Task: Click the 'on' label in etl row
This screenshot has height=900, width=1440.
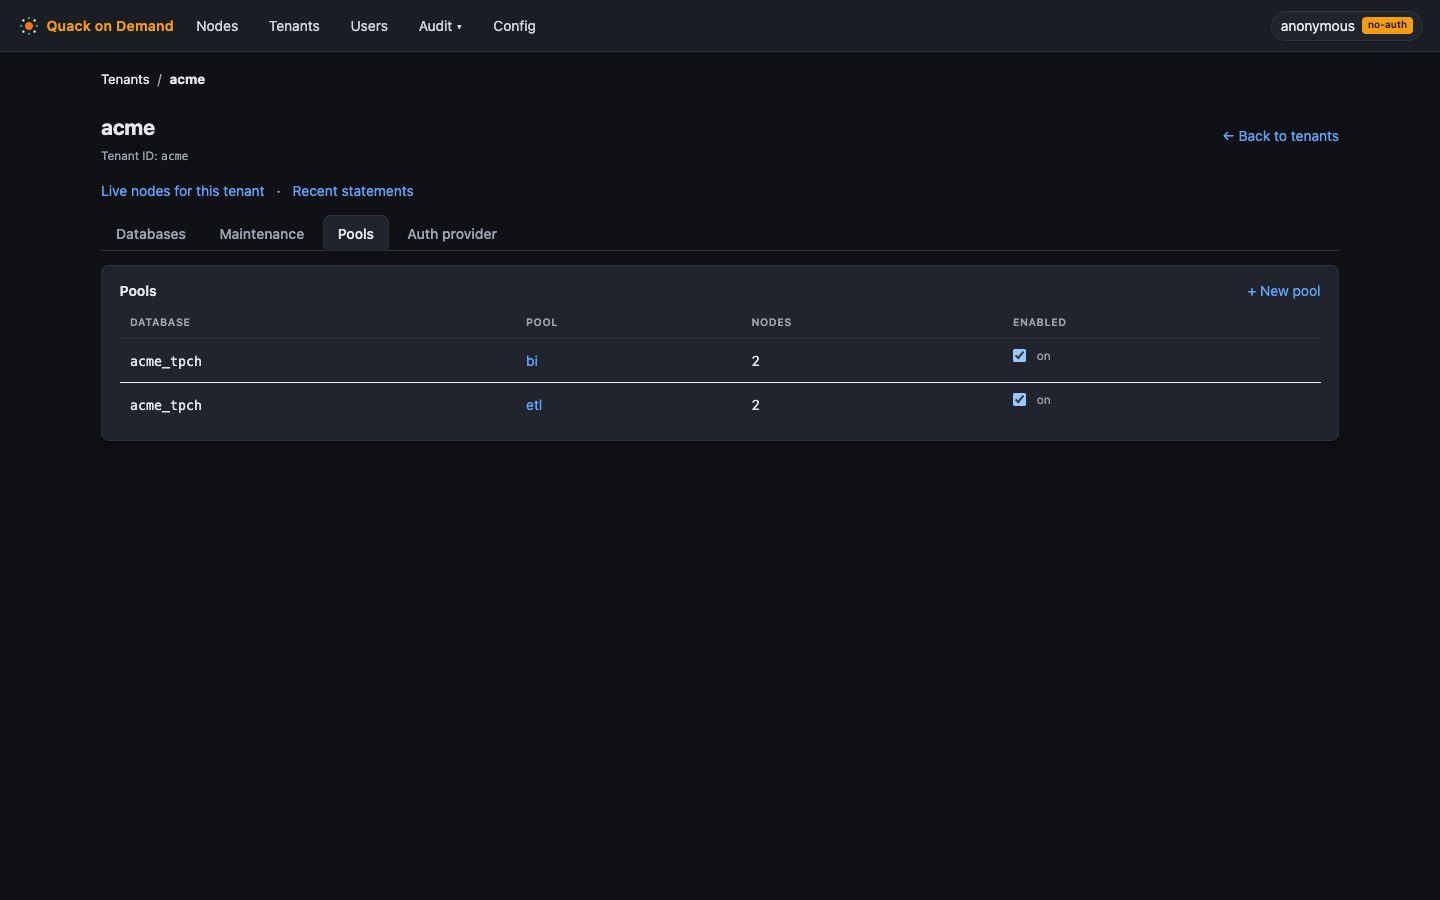Action: (1043, 400)
